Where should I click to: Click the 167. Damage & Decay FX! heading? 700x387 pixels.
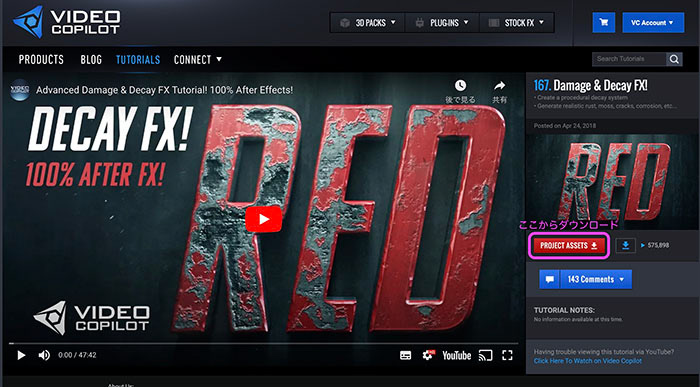[591, 85]
